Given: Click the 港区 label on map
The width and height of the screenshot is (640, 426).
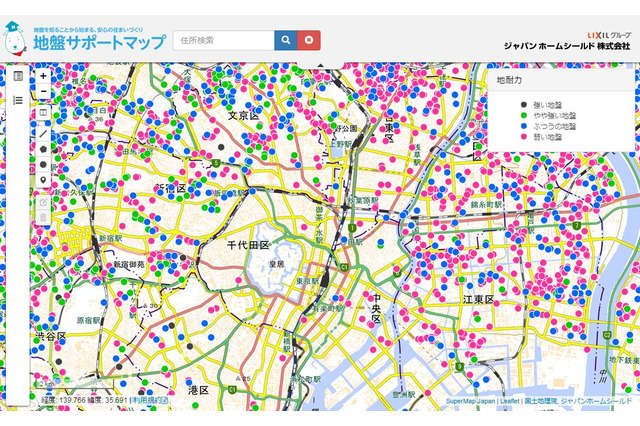Looking at the screenshot, I should click(199, 390).
